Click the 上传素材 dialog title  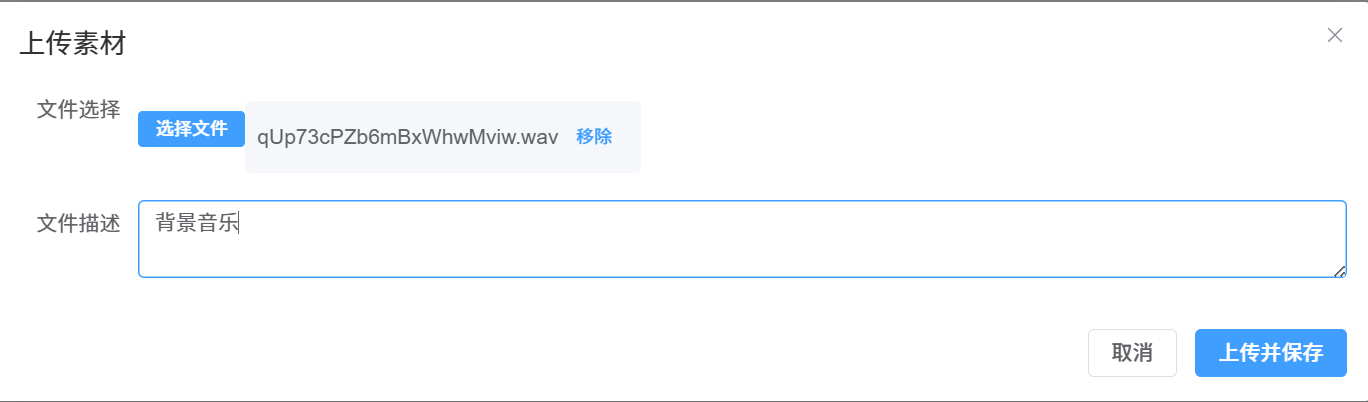tap(73, 44)
